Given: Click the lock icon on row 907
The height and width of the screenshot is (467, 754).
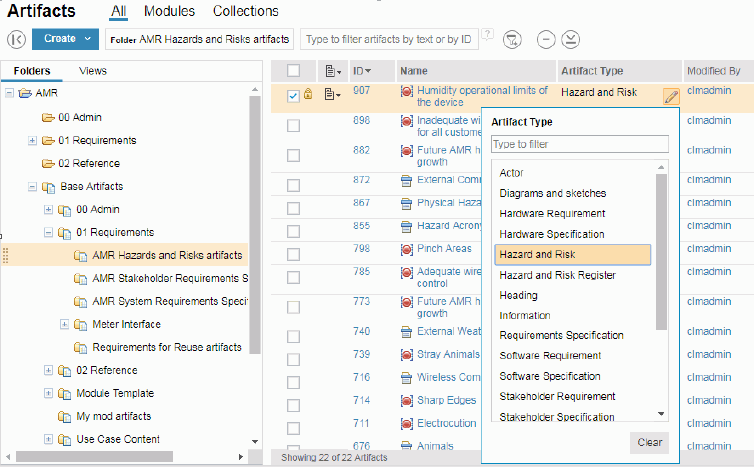Looking at the screenshot, I should 308,93.
